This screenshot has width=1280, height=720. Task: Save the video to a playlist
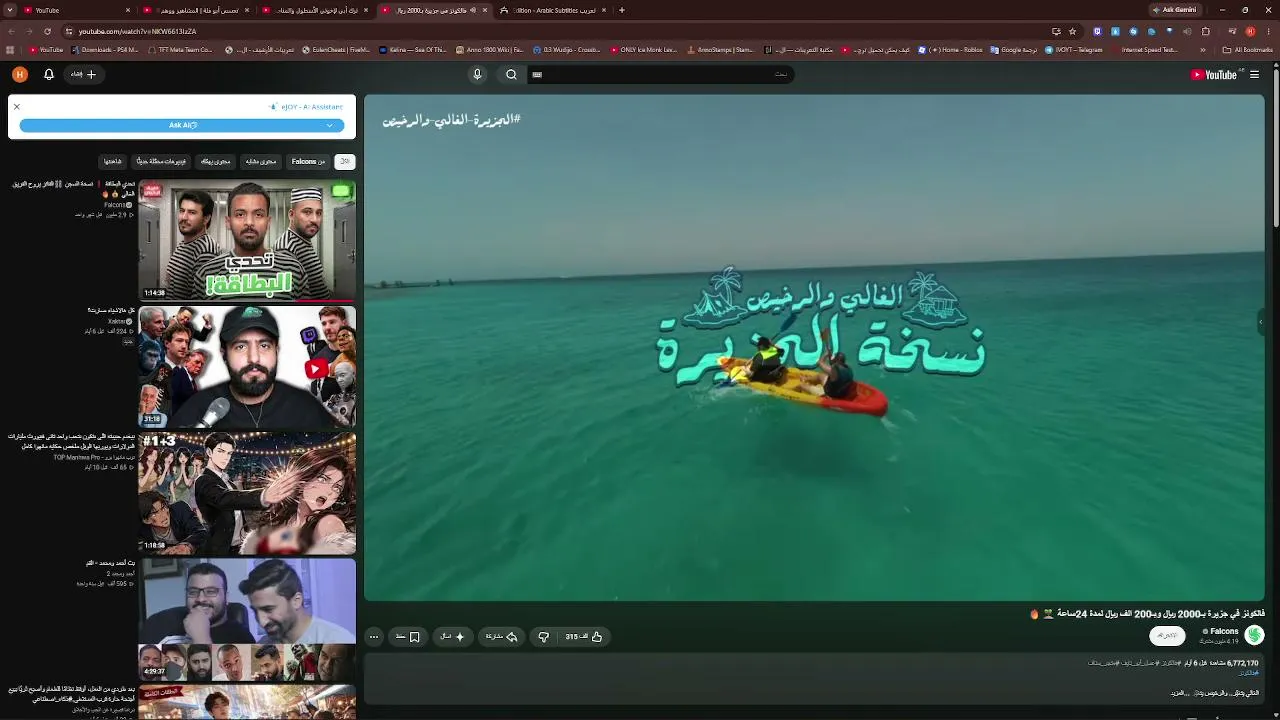pyautogui.click(x=407, y=636)
